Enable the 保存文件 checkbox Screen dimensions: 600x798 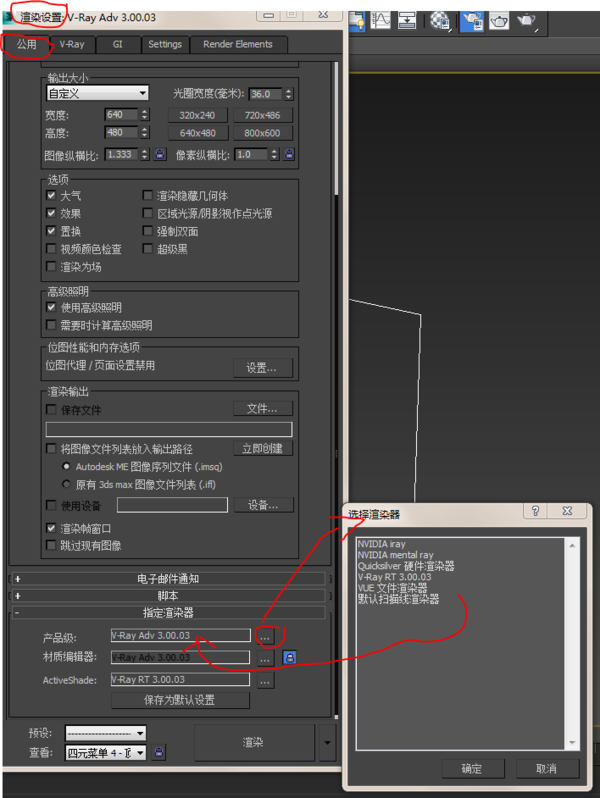pos(51,409)
